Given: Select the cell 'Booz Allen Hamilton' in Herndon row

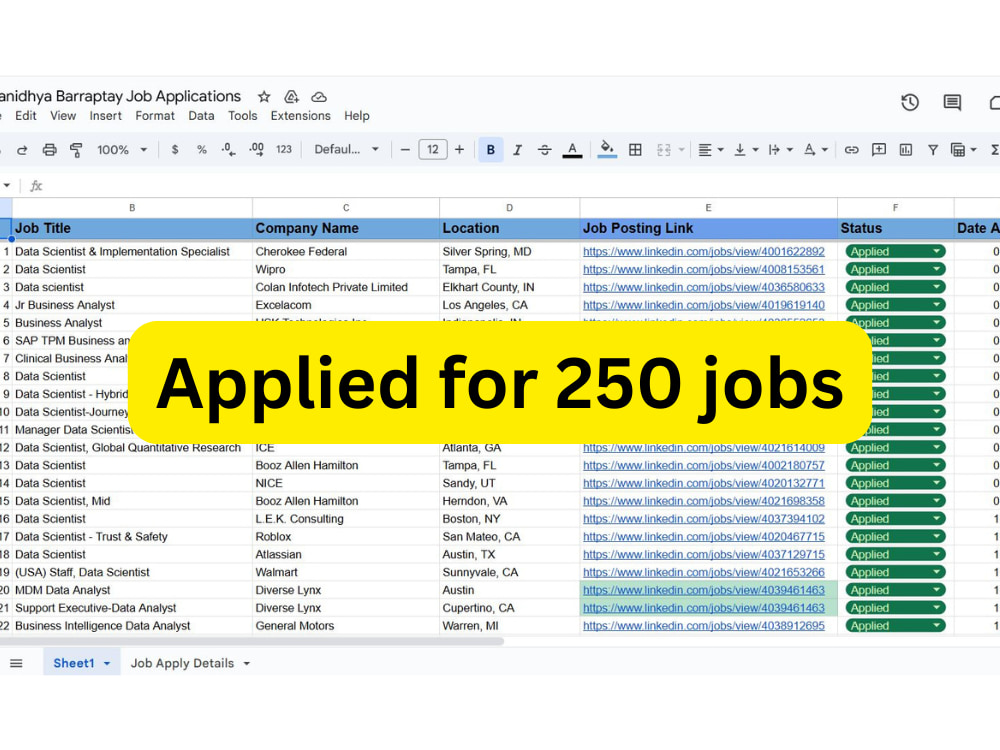Looking at the screenshot, I should point(346,501).
